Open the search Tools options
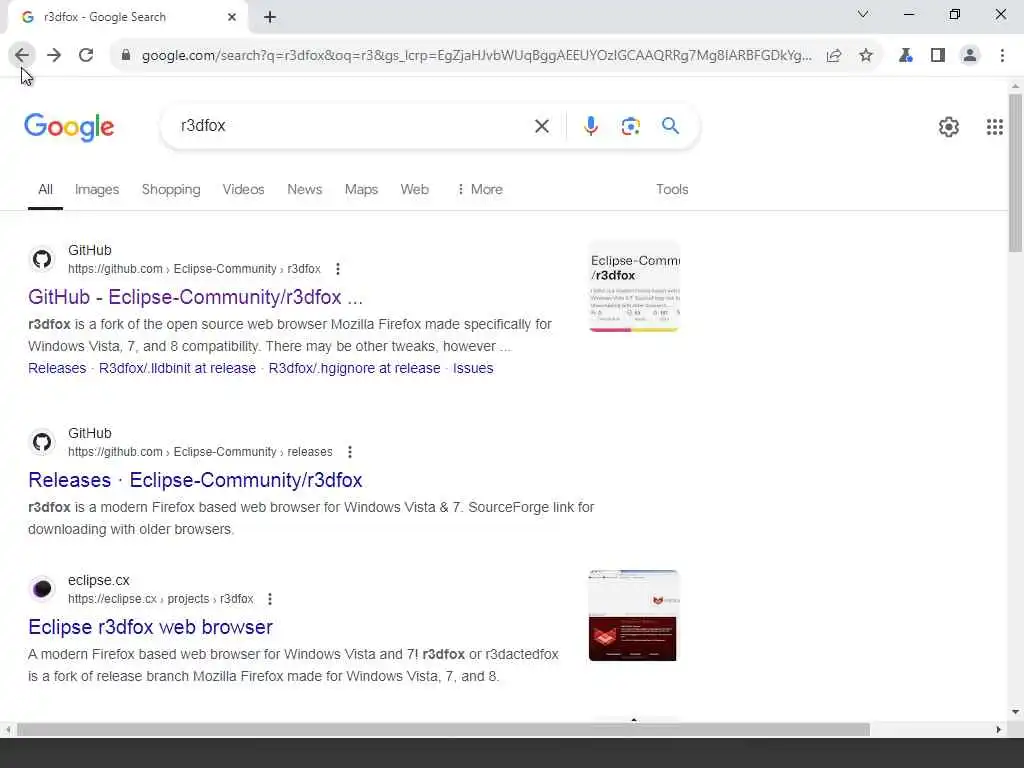1024x768 pixels. tap(672, 189)
